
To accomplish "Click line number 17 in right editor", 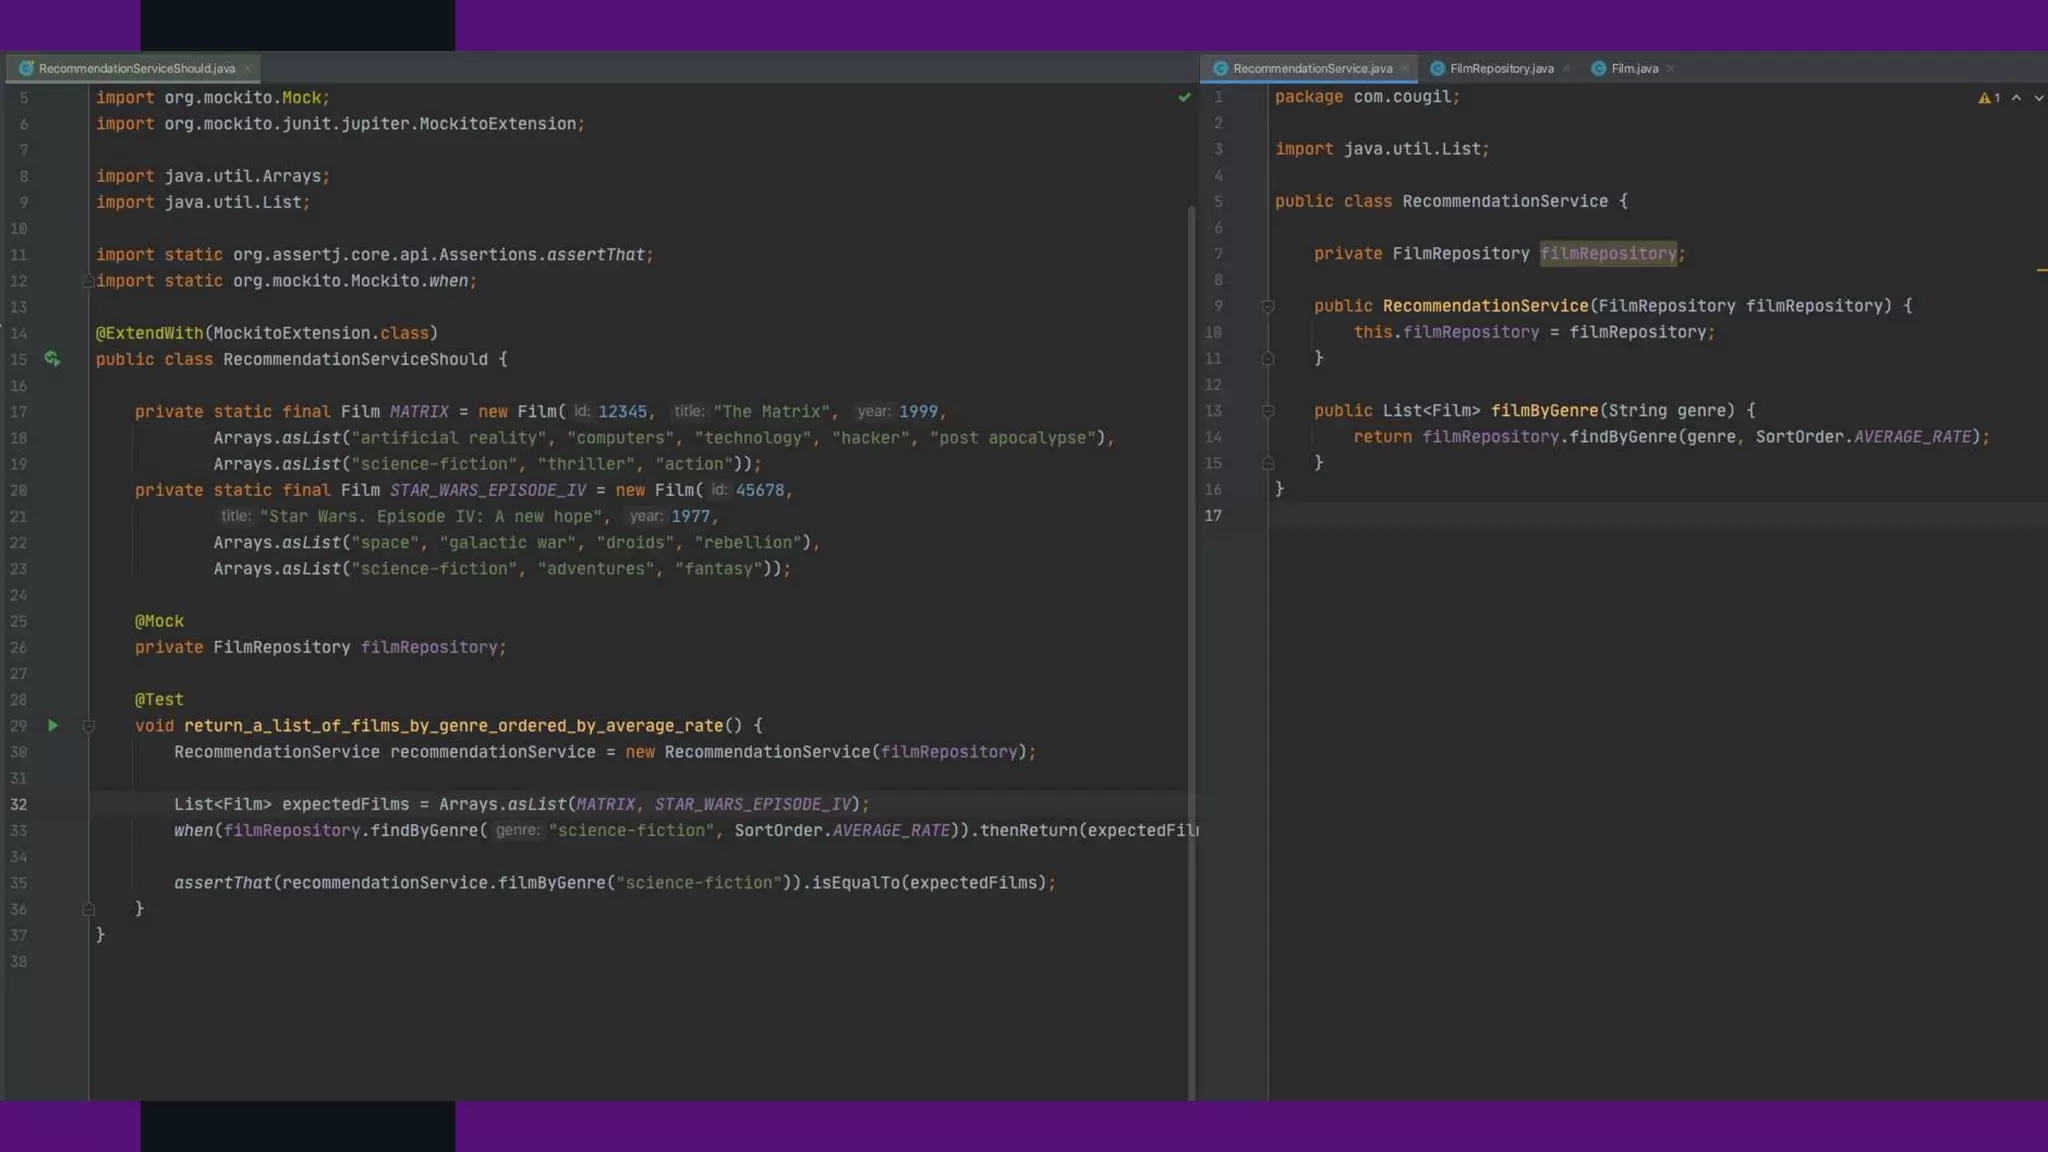I will 1213,516.
